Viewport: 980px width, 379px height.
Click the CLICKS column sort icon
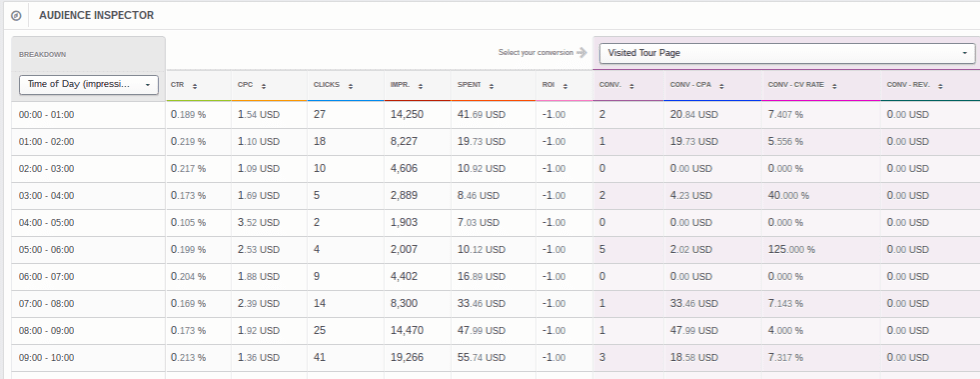pos(350,86)
